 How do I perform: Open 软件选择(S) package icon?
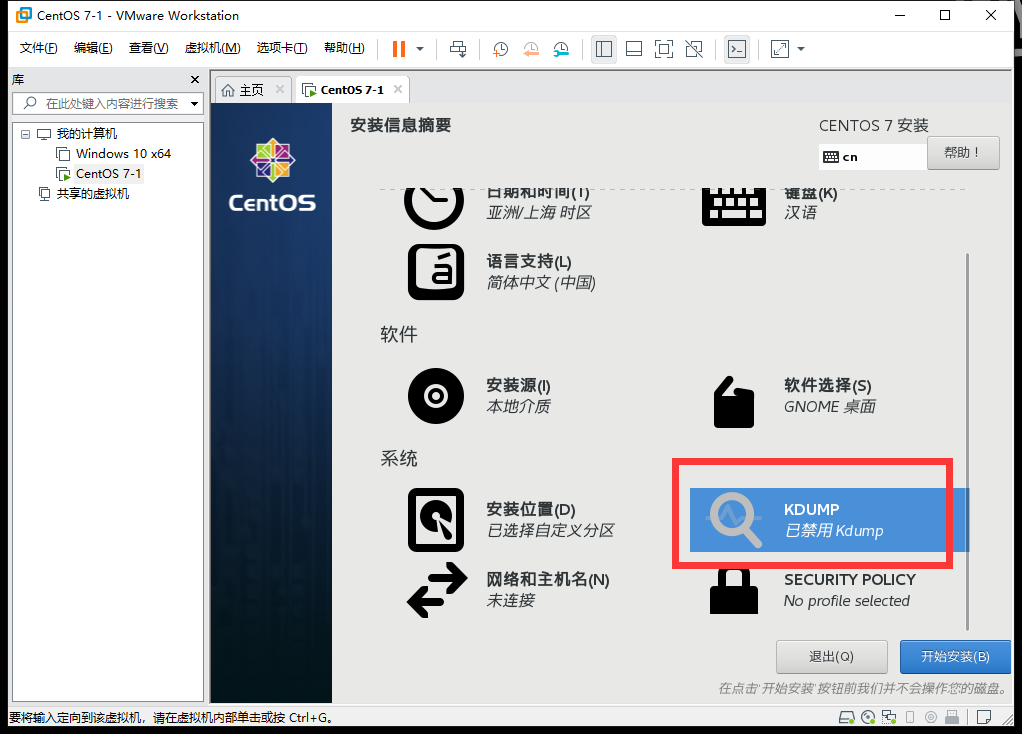tap(733, 402)
